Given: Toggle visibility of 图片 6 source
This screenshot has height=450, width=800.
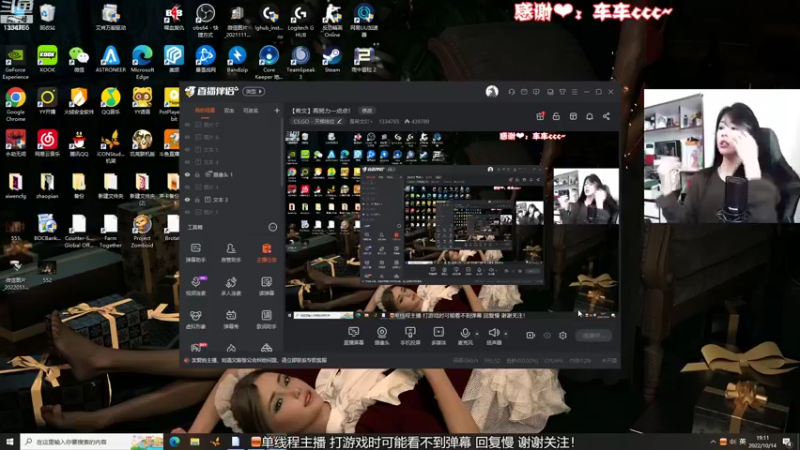Looking at the screenshot, I should point(187,137).
